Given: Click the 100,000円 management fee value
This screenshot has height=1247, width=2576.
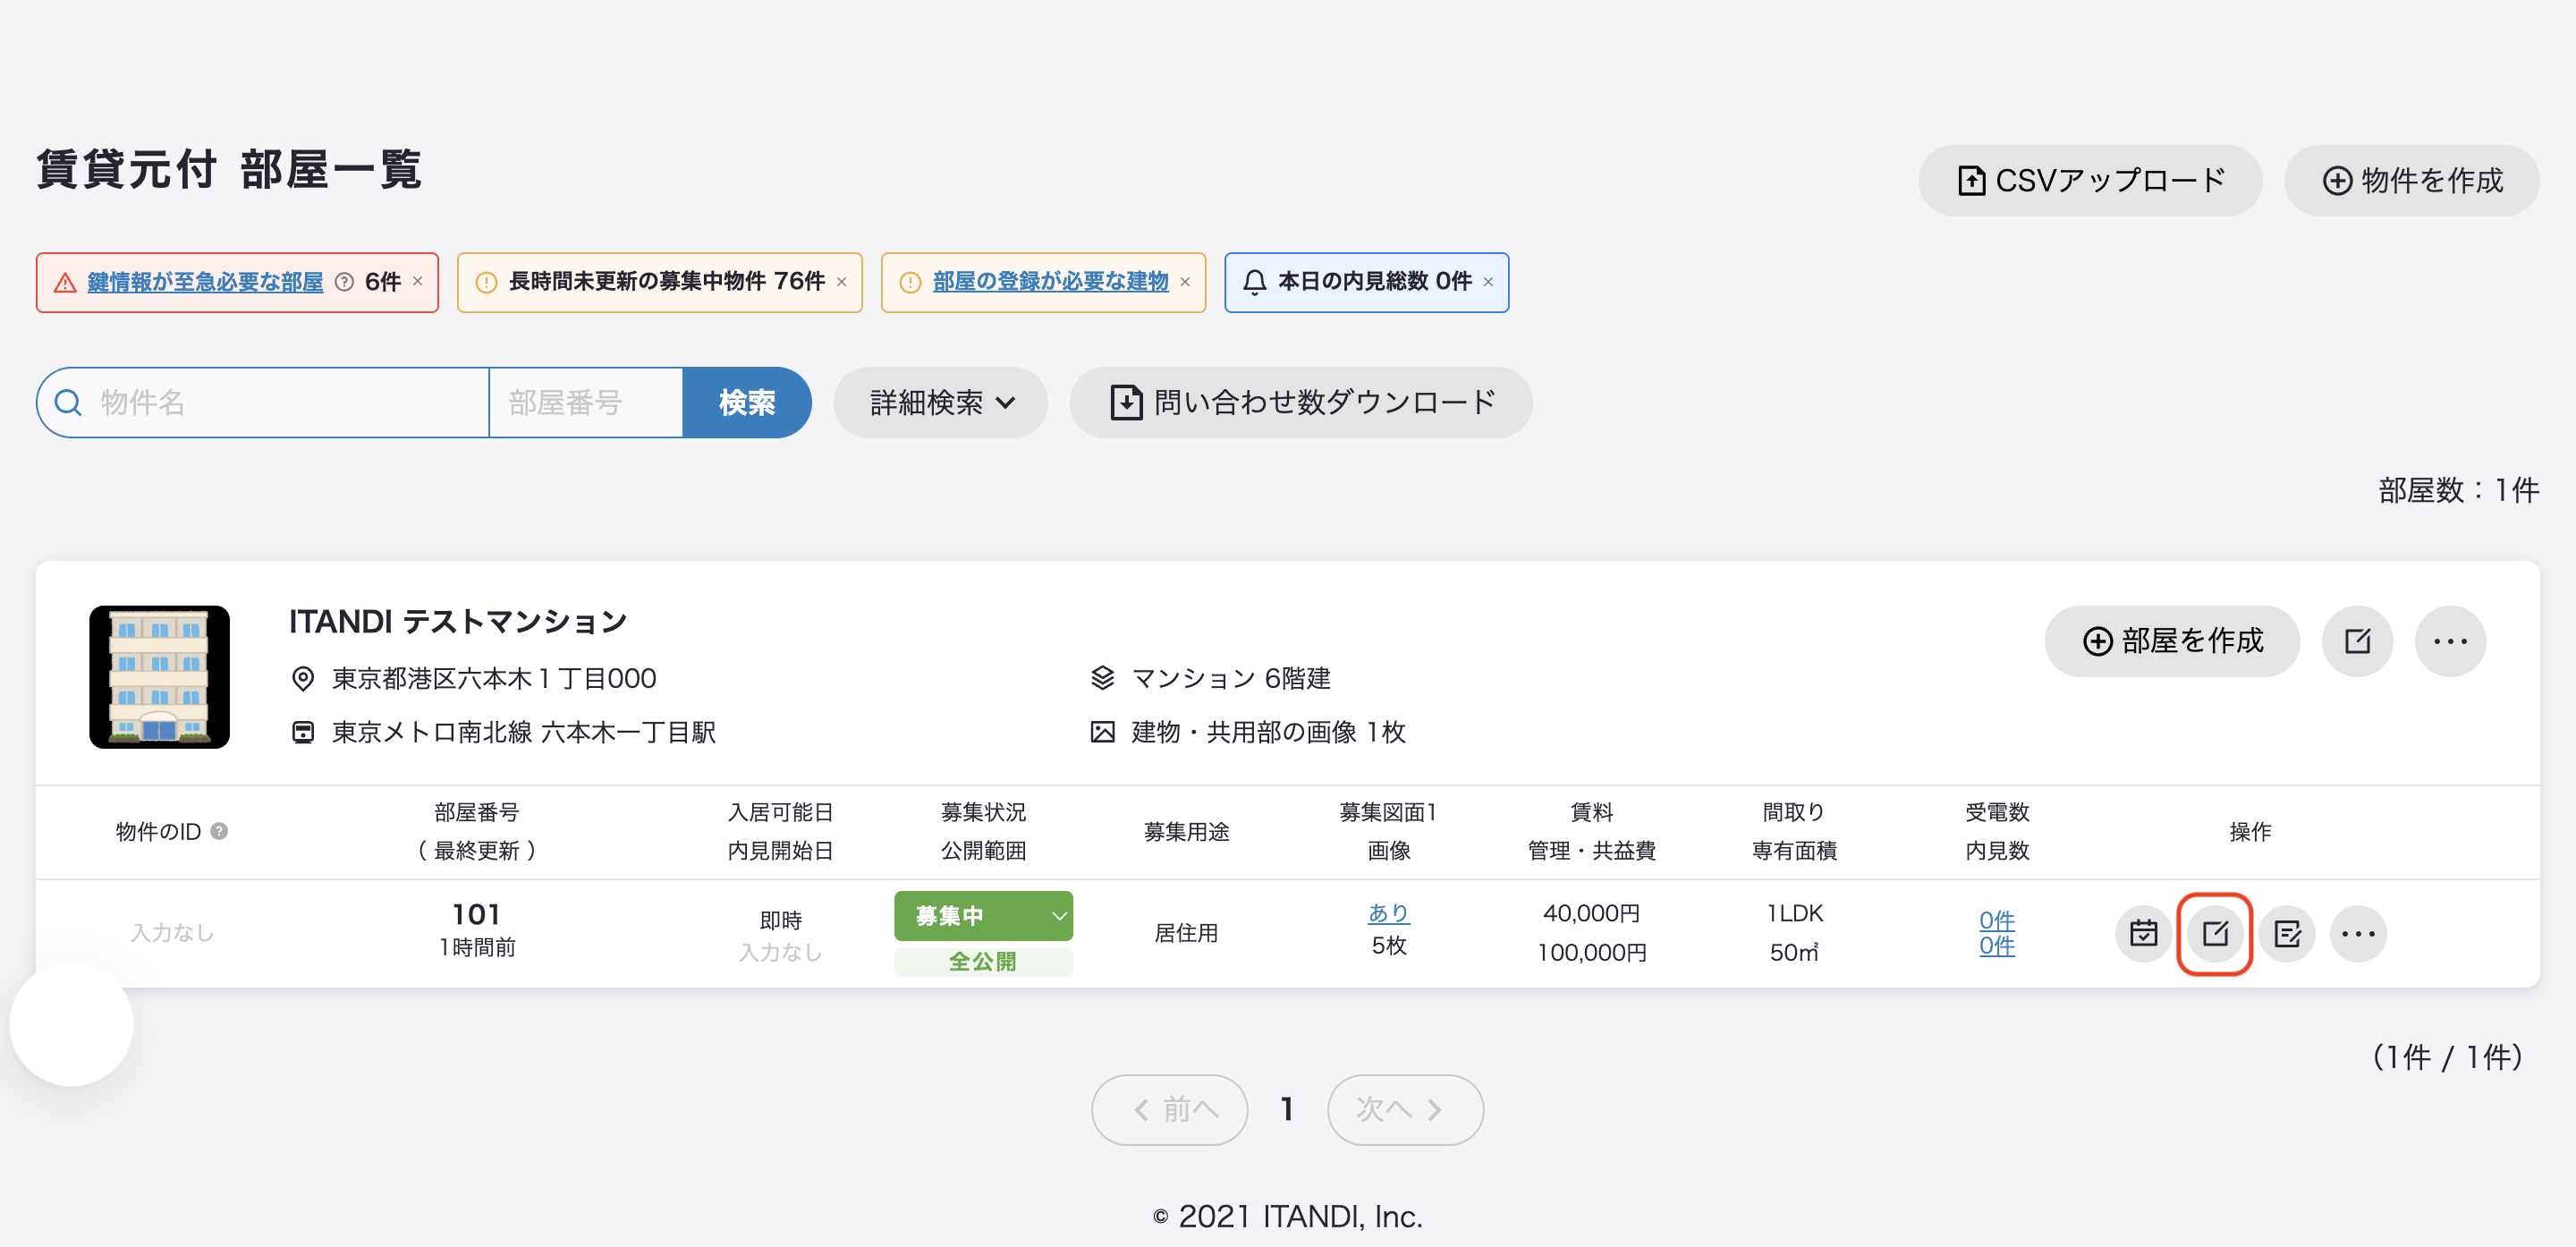Looking at the screenshot, I should tap(1591, 953).
